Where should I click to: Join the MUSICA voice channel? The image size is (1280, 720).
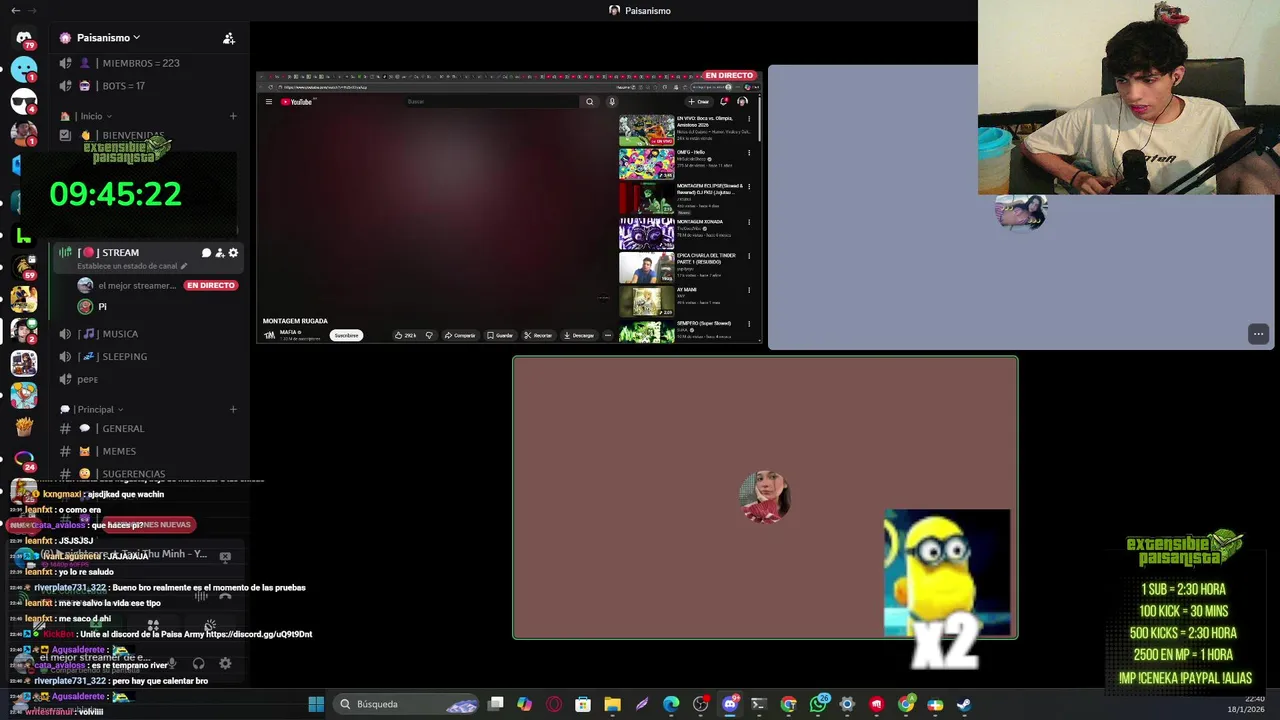click(x=146, y=334)
